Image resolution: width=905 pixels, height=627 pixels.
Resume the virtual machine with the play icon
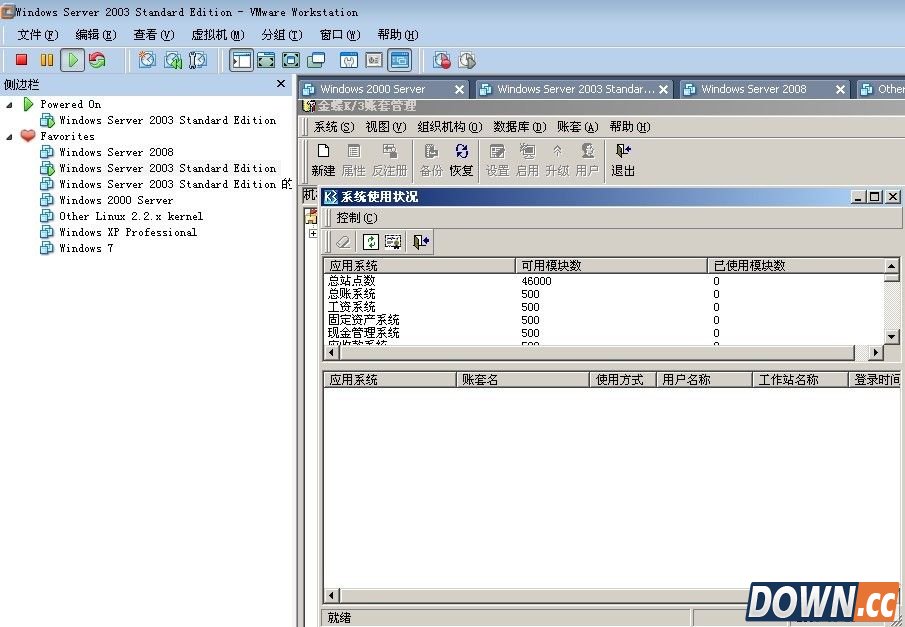pyautogui.click(x=71, y=60)
